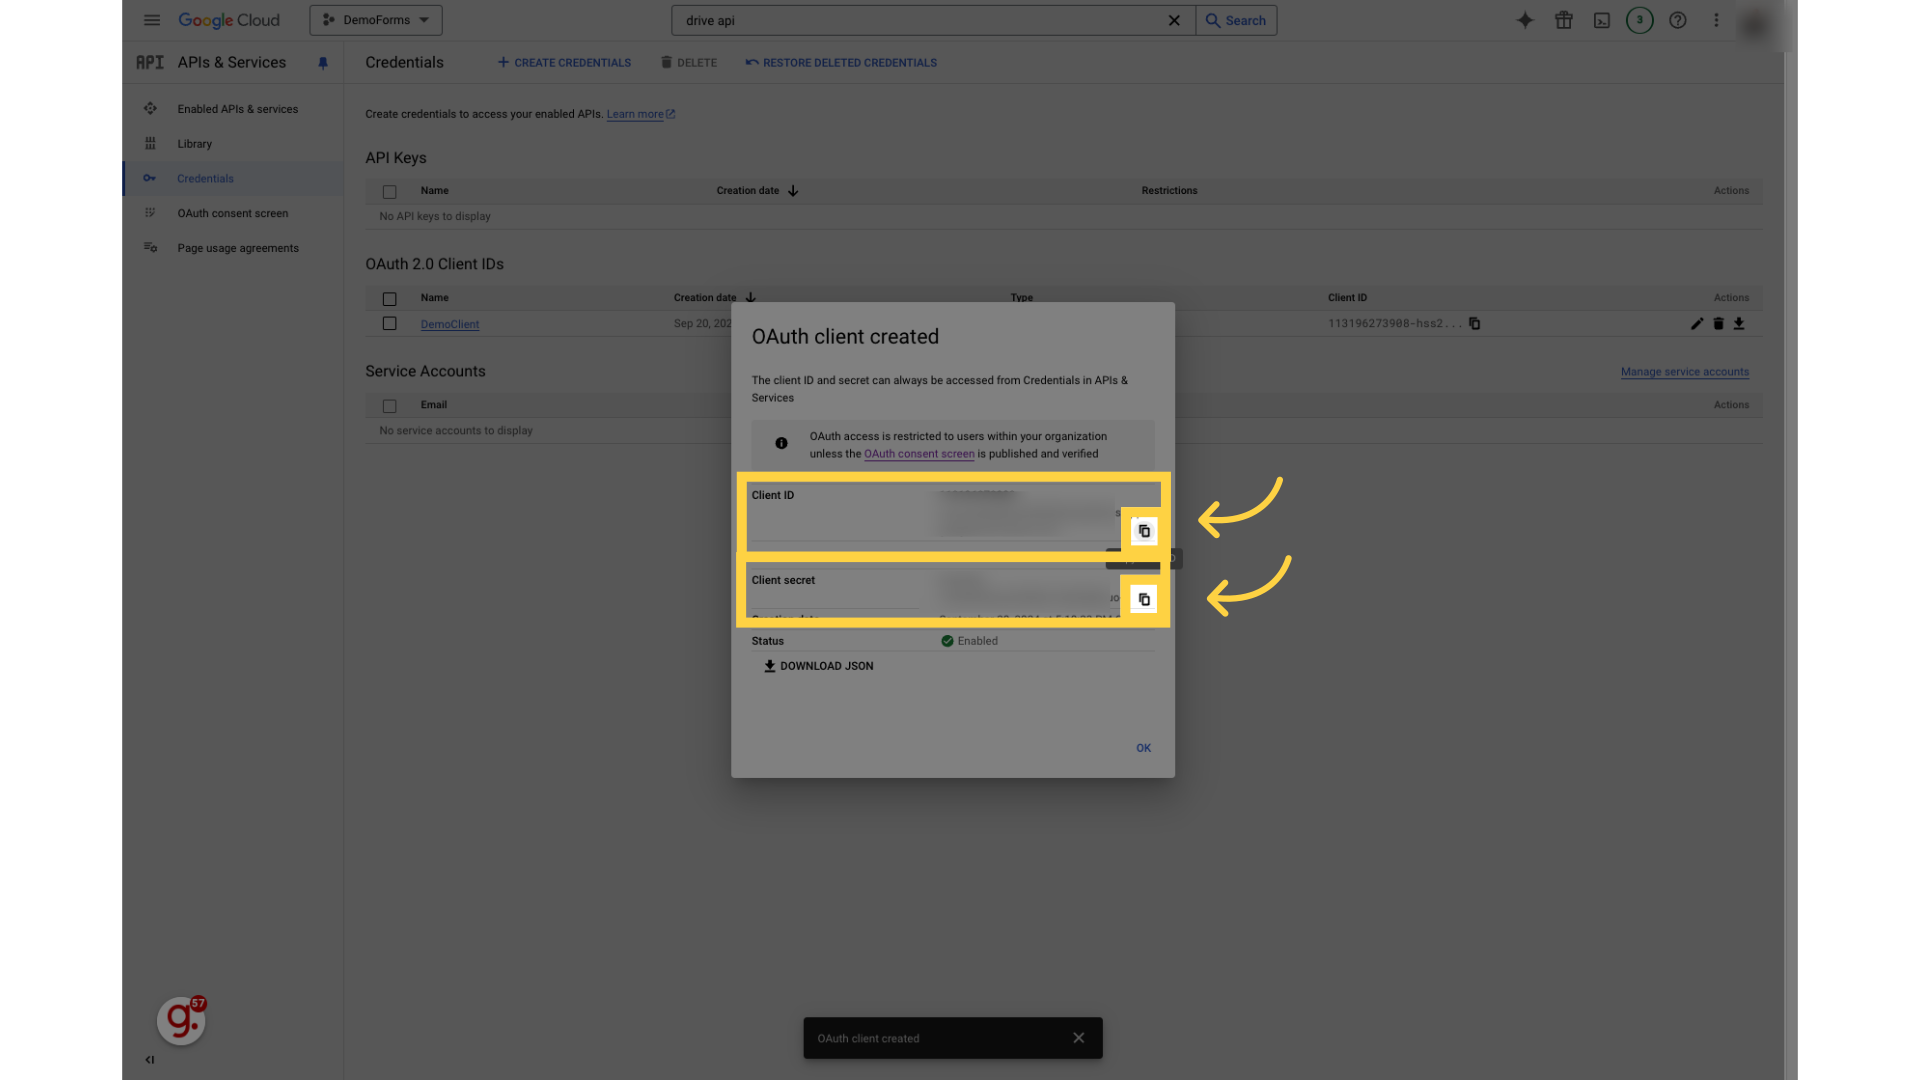Image resolution: width=1920 pixels, height=1080 pixels.
Task: Toggle the API Keys select-all checkbox
Action: [x=390, y=192]
